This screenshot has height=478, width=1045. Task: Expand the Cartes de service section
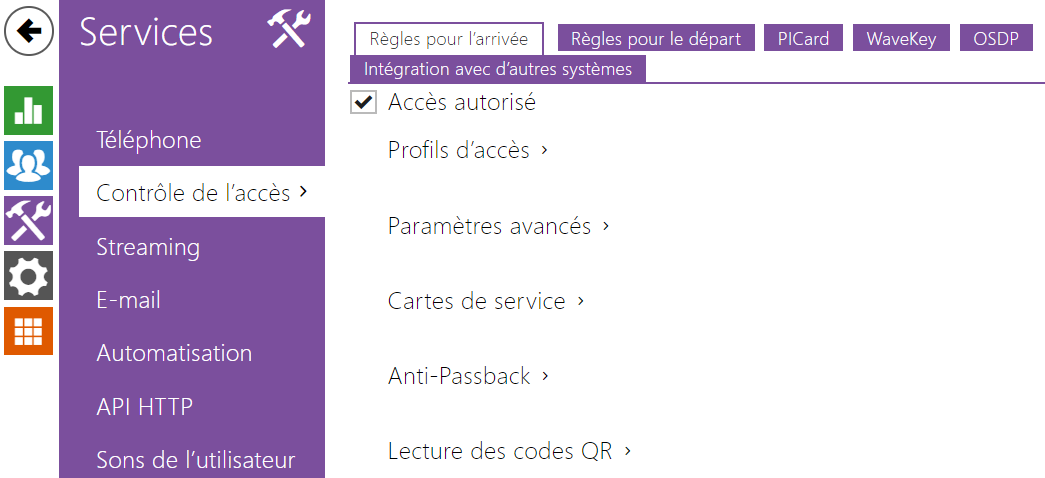pos(486,301)
